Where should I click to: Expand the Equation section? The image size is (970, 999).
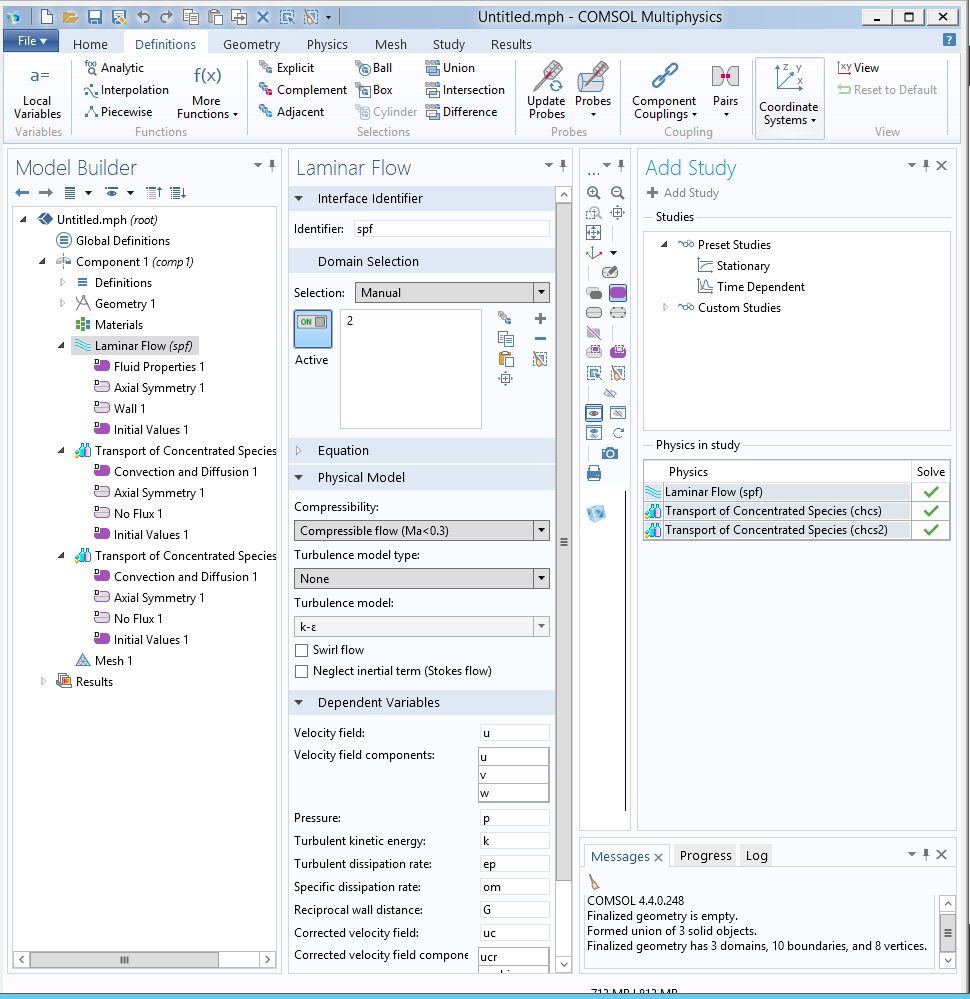pos(343,450)
